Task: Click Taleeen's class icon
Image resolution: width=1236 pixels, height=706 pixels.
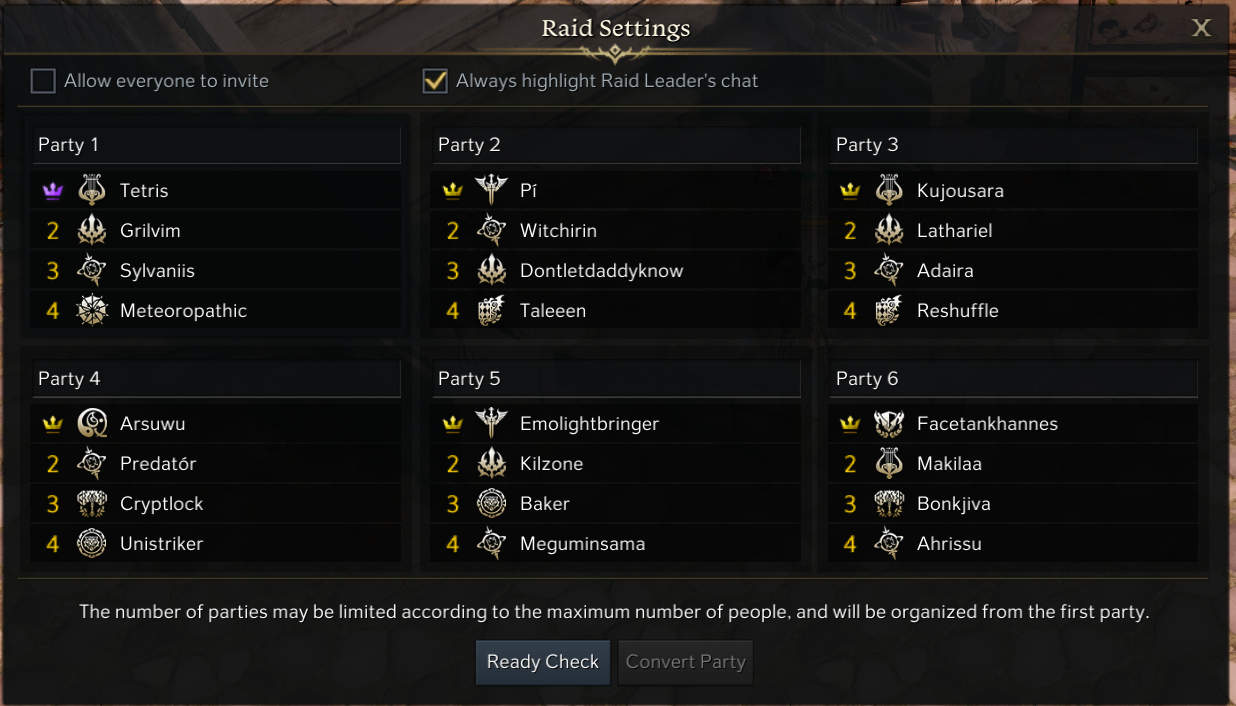Action: 492,311
